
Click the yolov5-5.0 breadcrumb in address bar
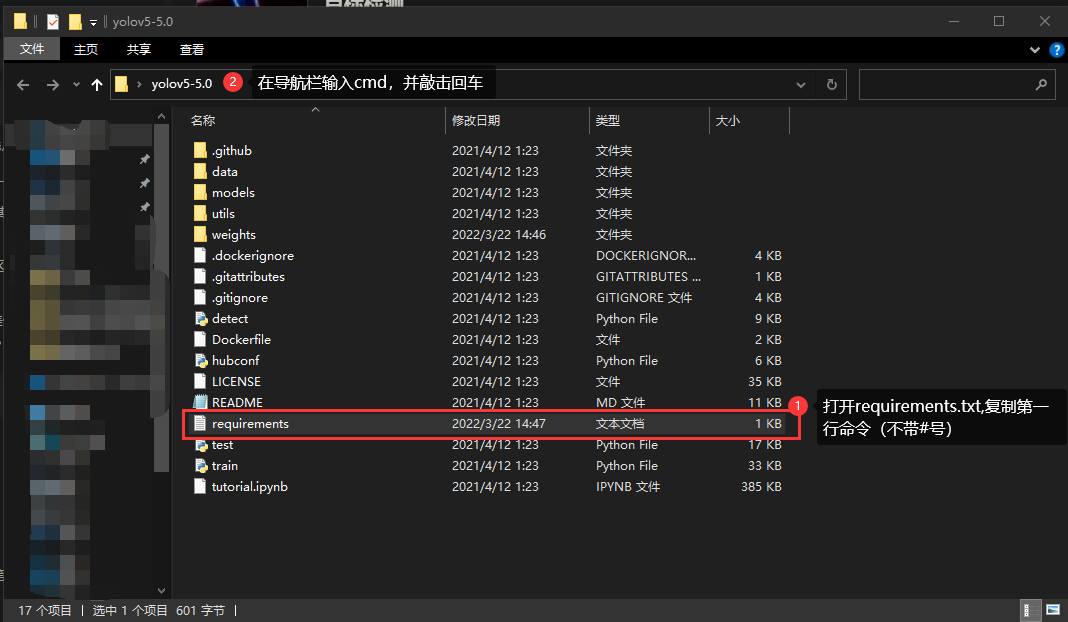click(181, 84)
